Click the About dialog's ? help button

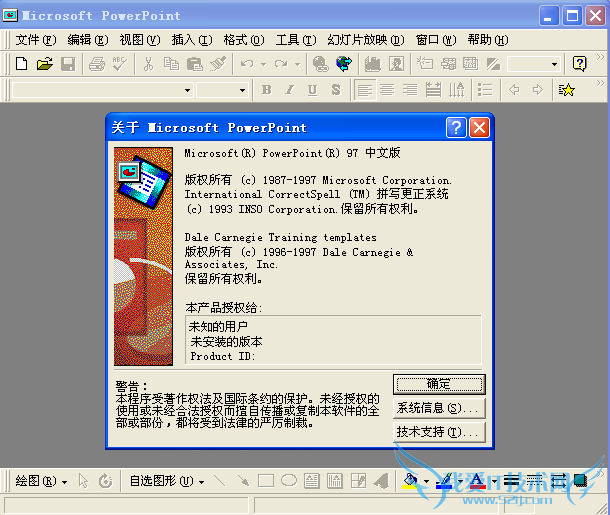456,128
